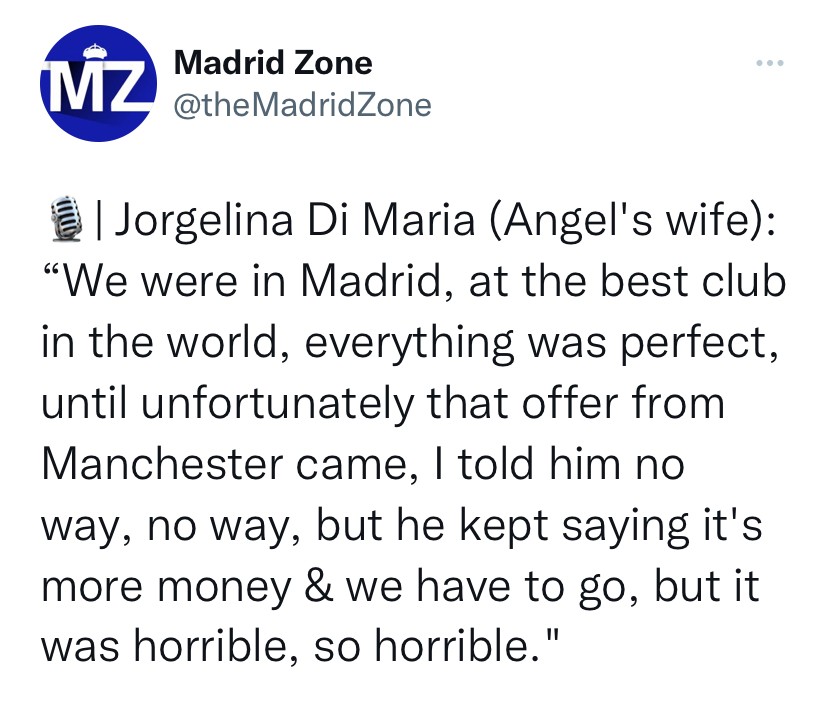828x702 pixels.
Task: Open the three-dot more options menu
Action: click(x=768, y=64)
